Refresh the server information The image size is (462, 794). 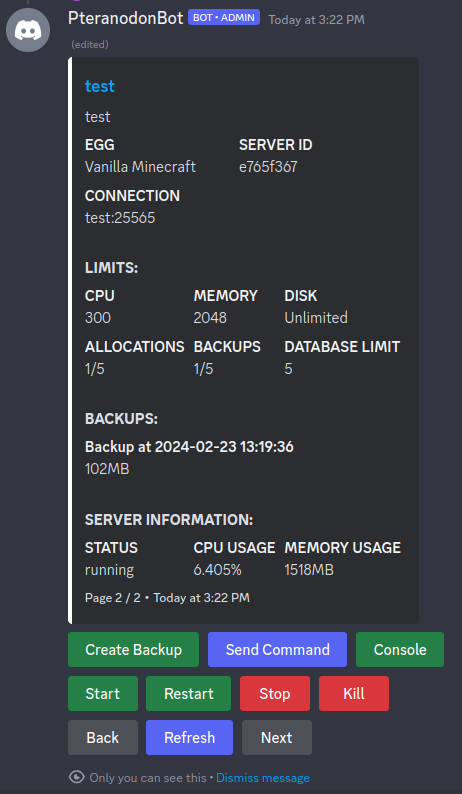189,737
